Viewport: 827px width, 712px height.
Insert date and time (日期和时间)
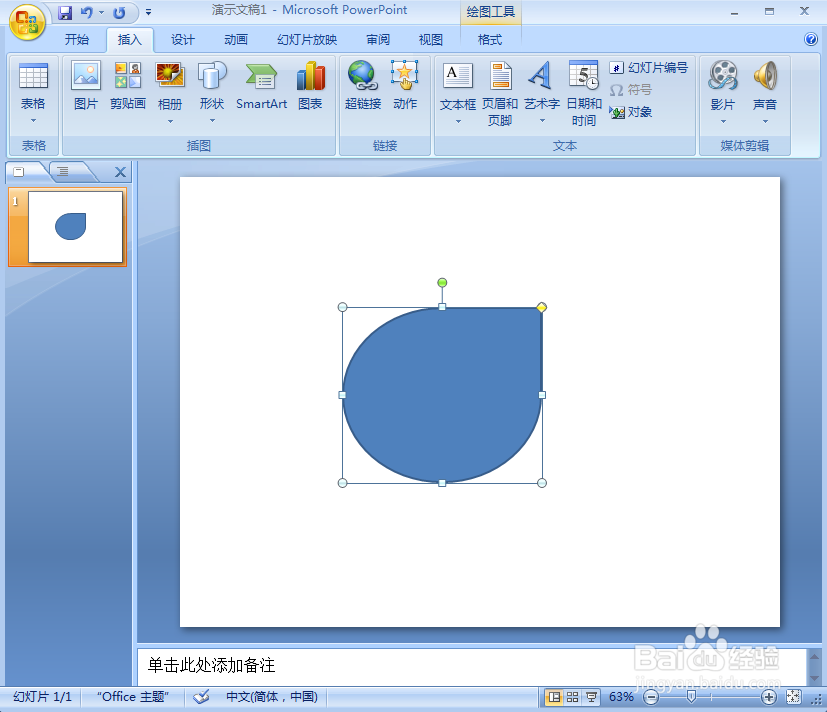584,94
